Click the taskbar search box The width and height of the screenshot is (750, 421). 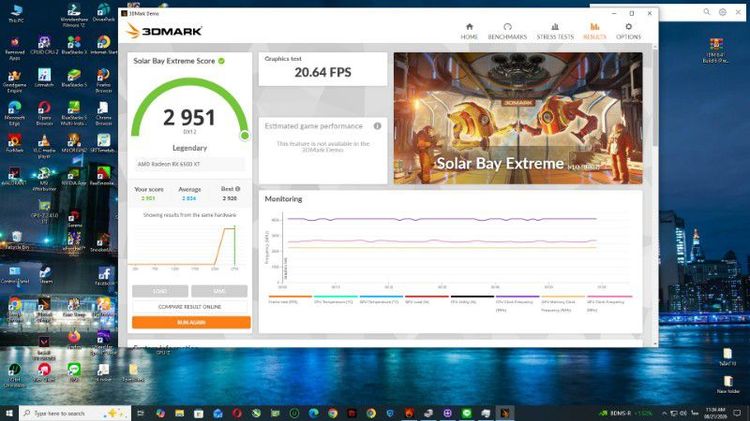pos(75,413)
